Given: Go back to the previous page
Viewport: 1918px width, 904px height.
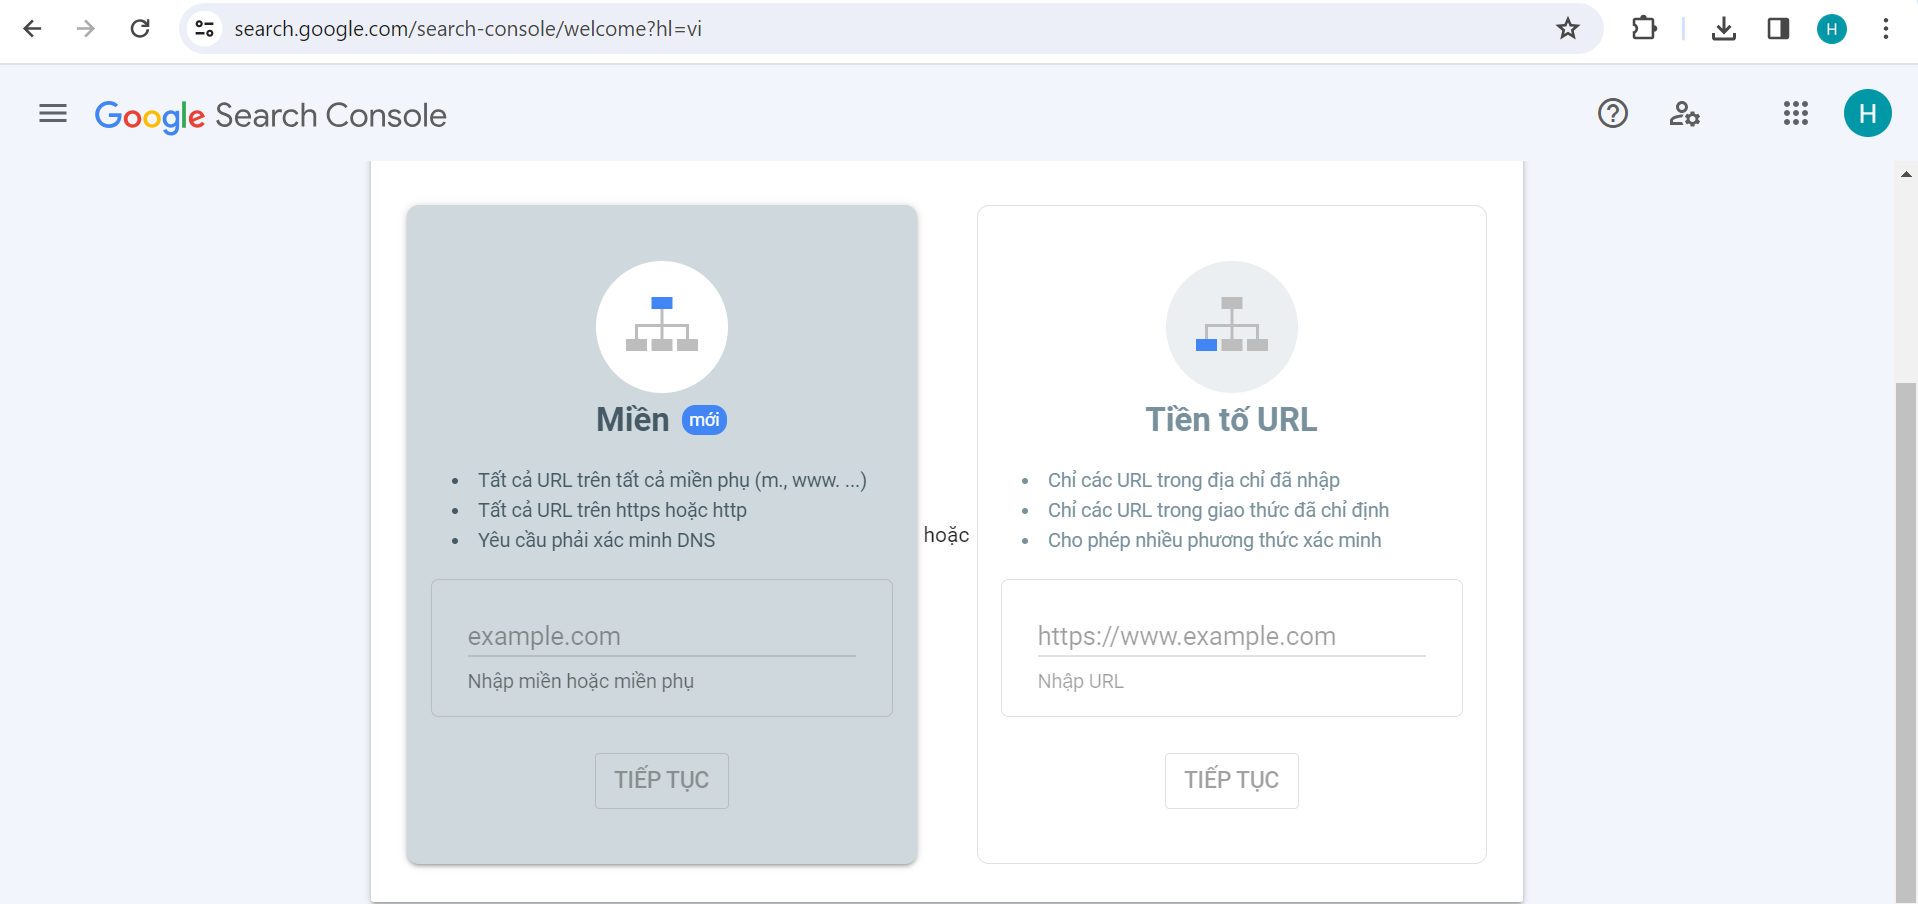Looking at the screenshot, I should (32, 29).
